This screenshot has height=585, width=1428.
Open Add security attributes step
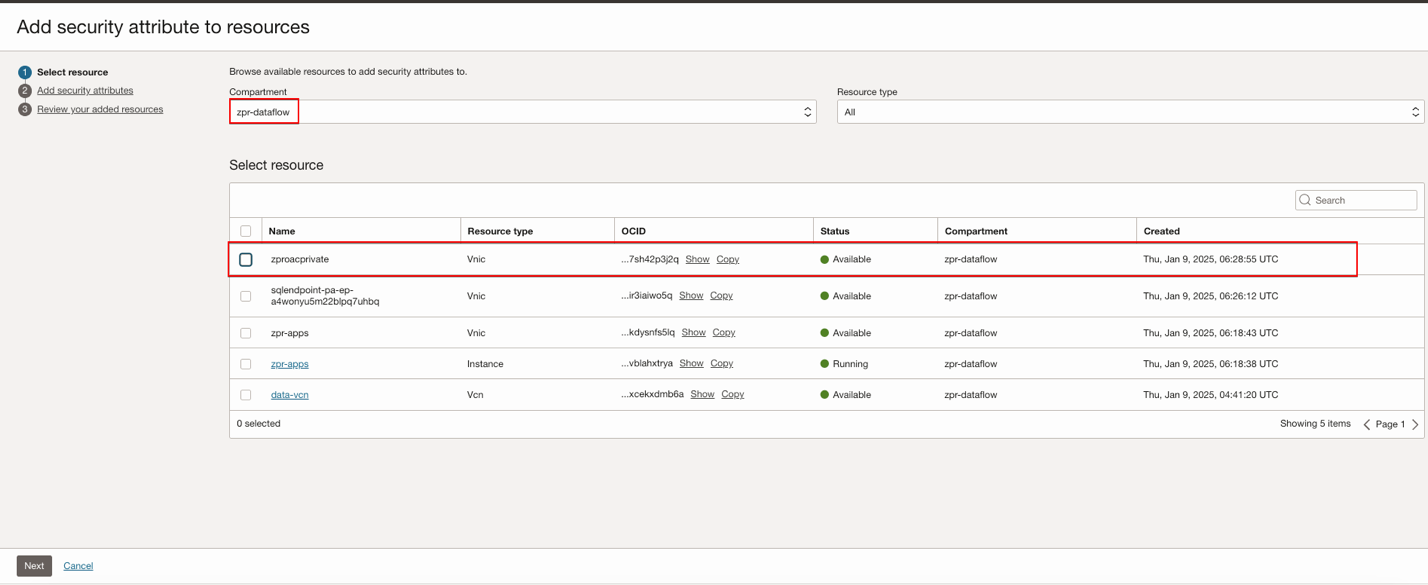[85, 91]
